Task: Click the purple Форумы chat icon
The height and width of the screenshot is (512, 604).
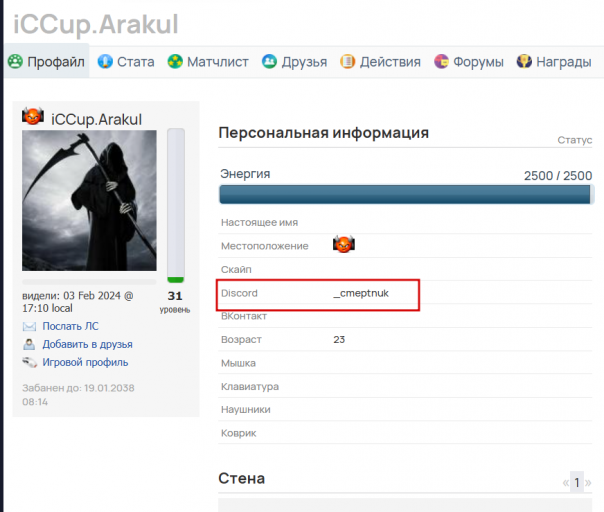Action: point(441,61)
